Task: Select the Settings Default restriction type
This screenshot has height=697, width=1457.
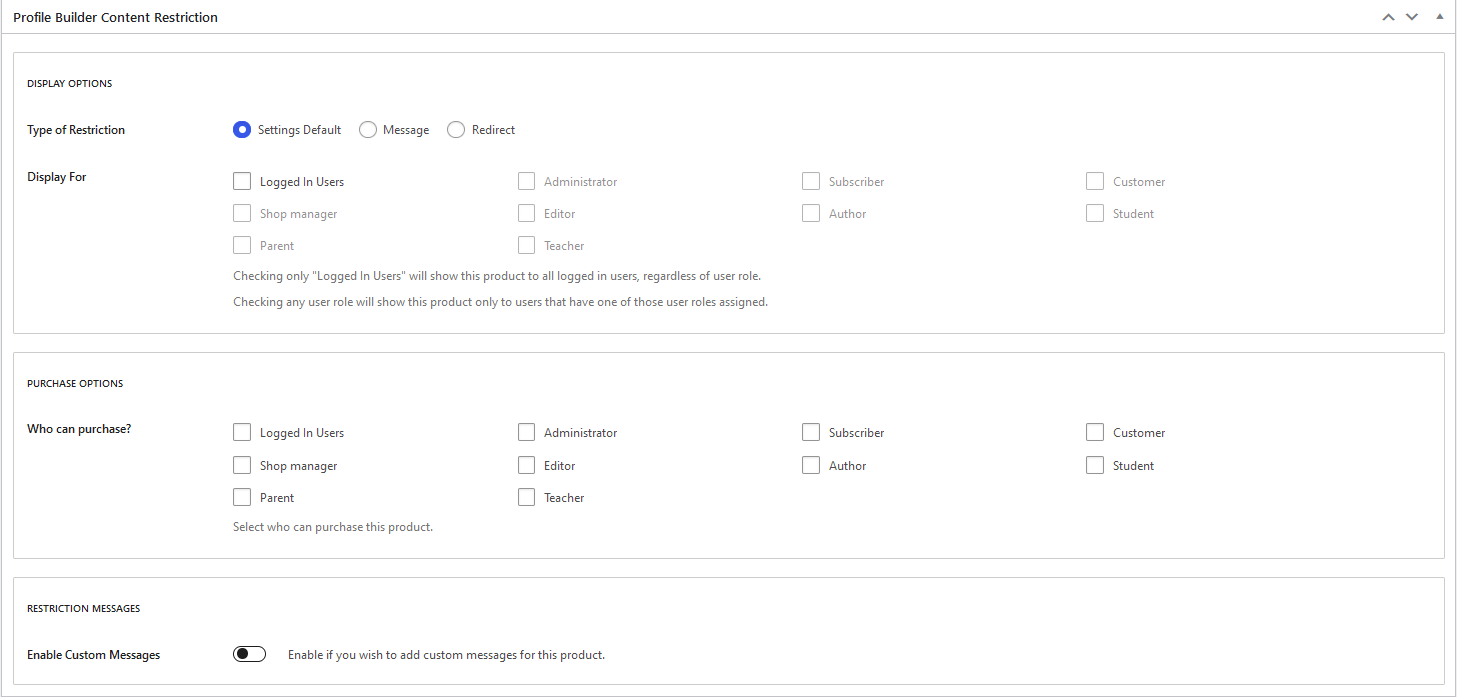Action: [242, 130]
